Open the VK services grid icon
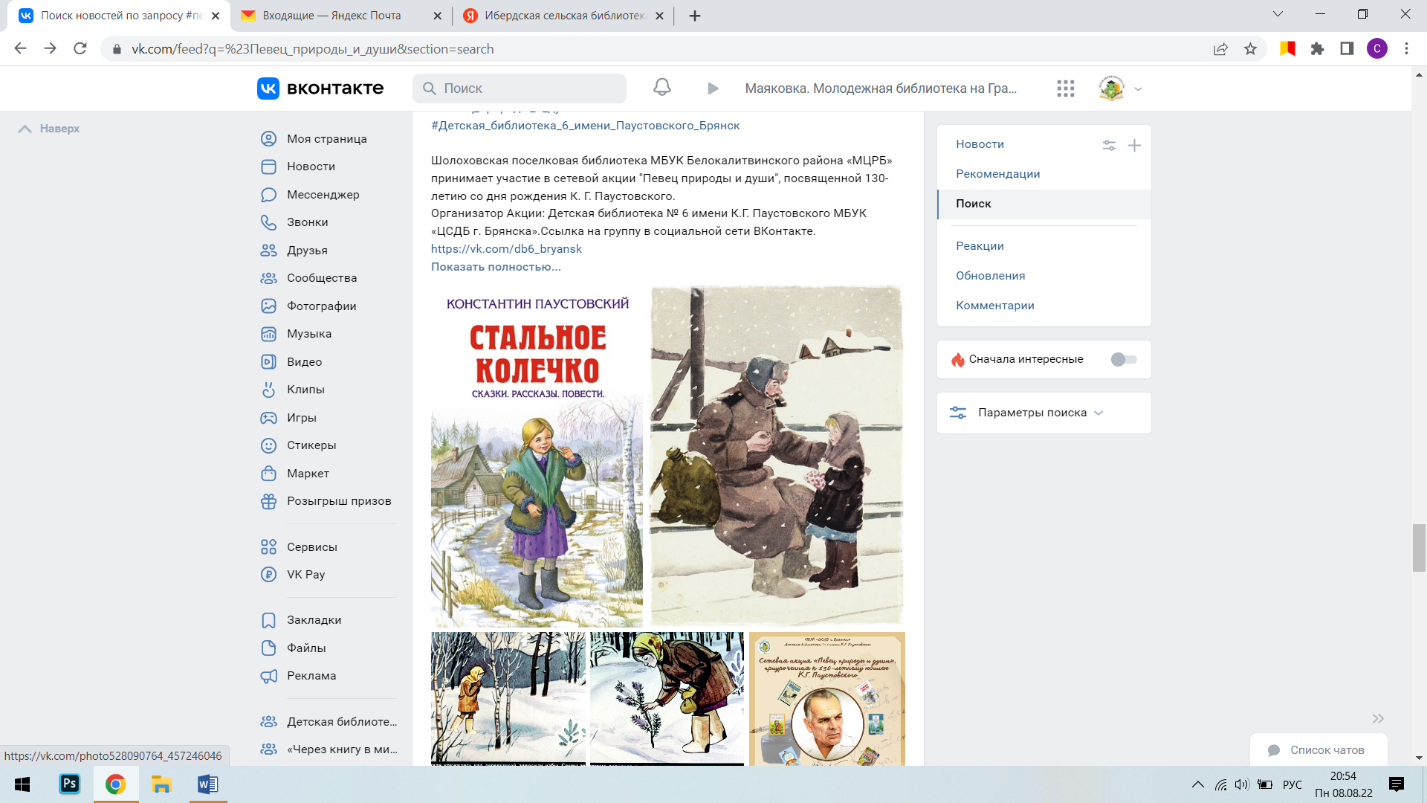Screen dimensions: 1427x803 point(1065,88)
